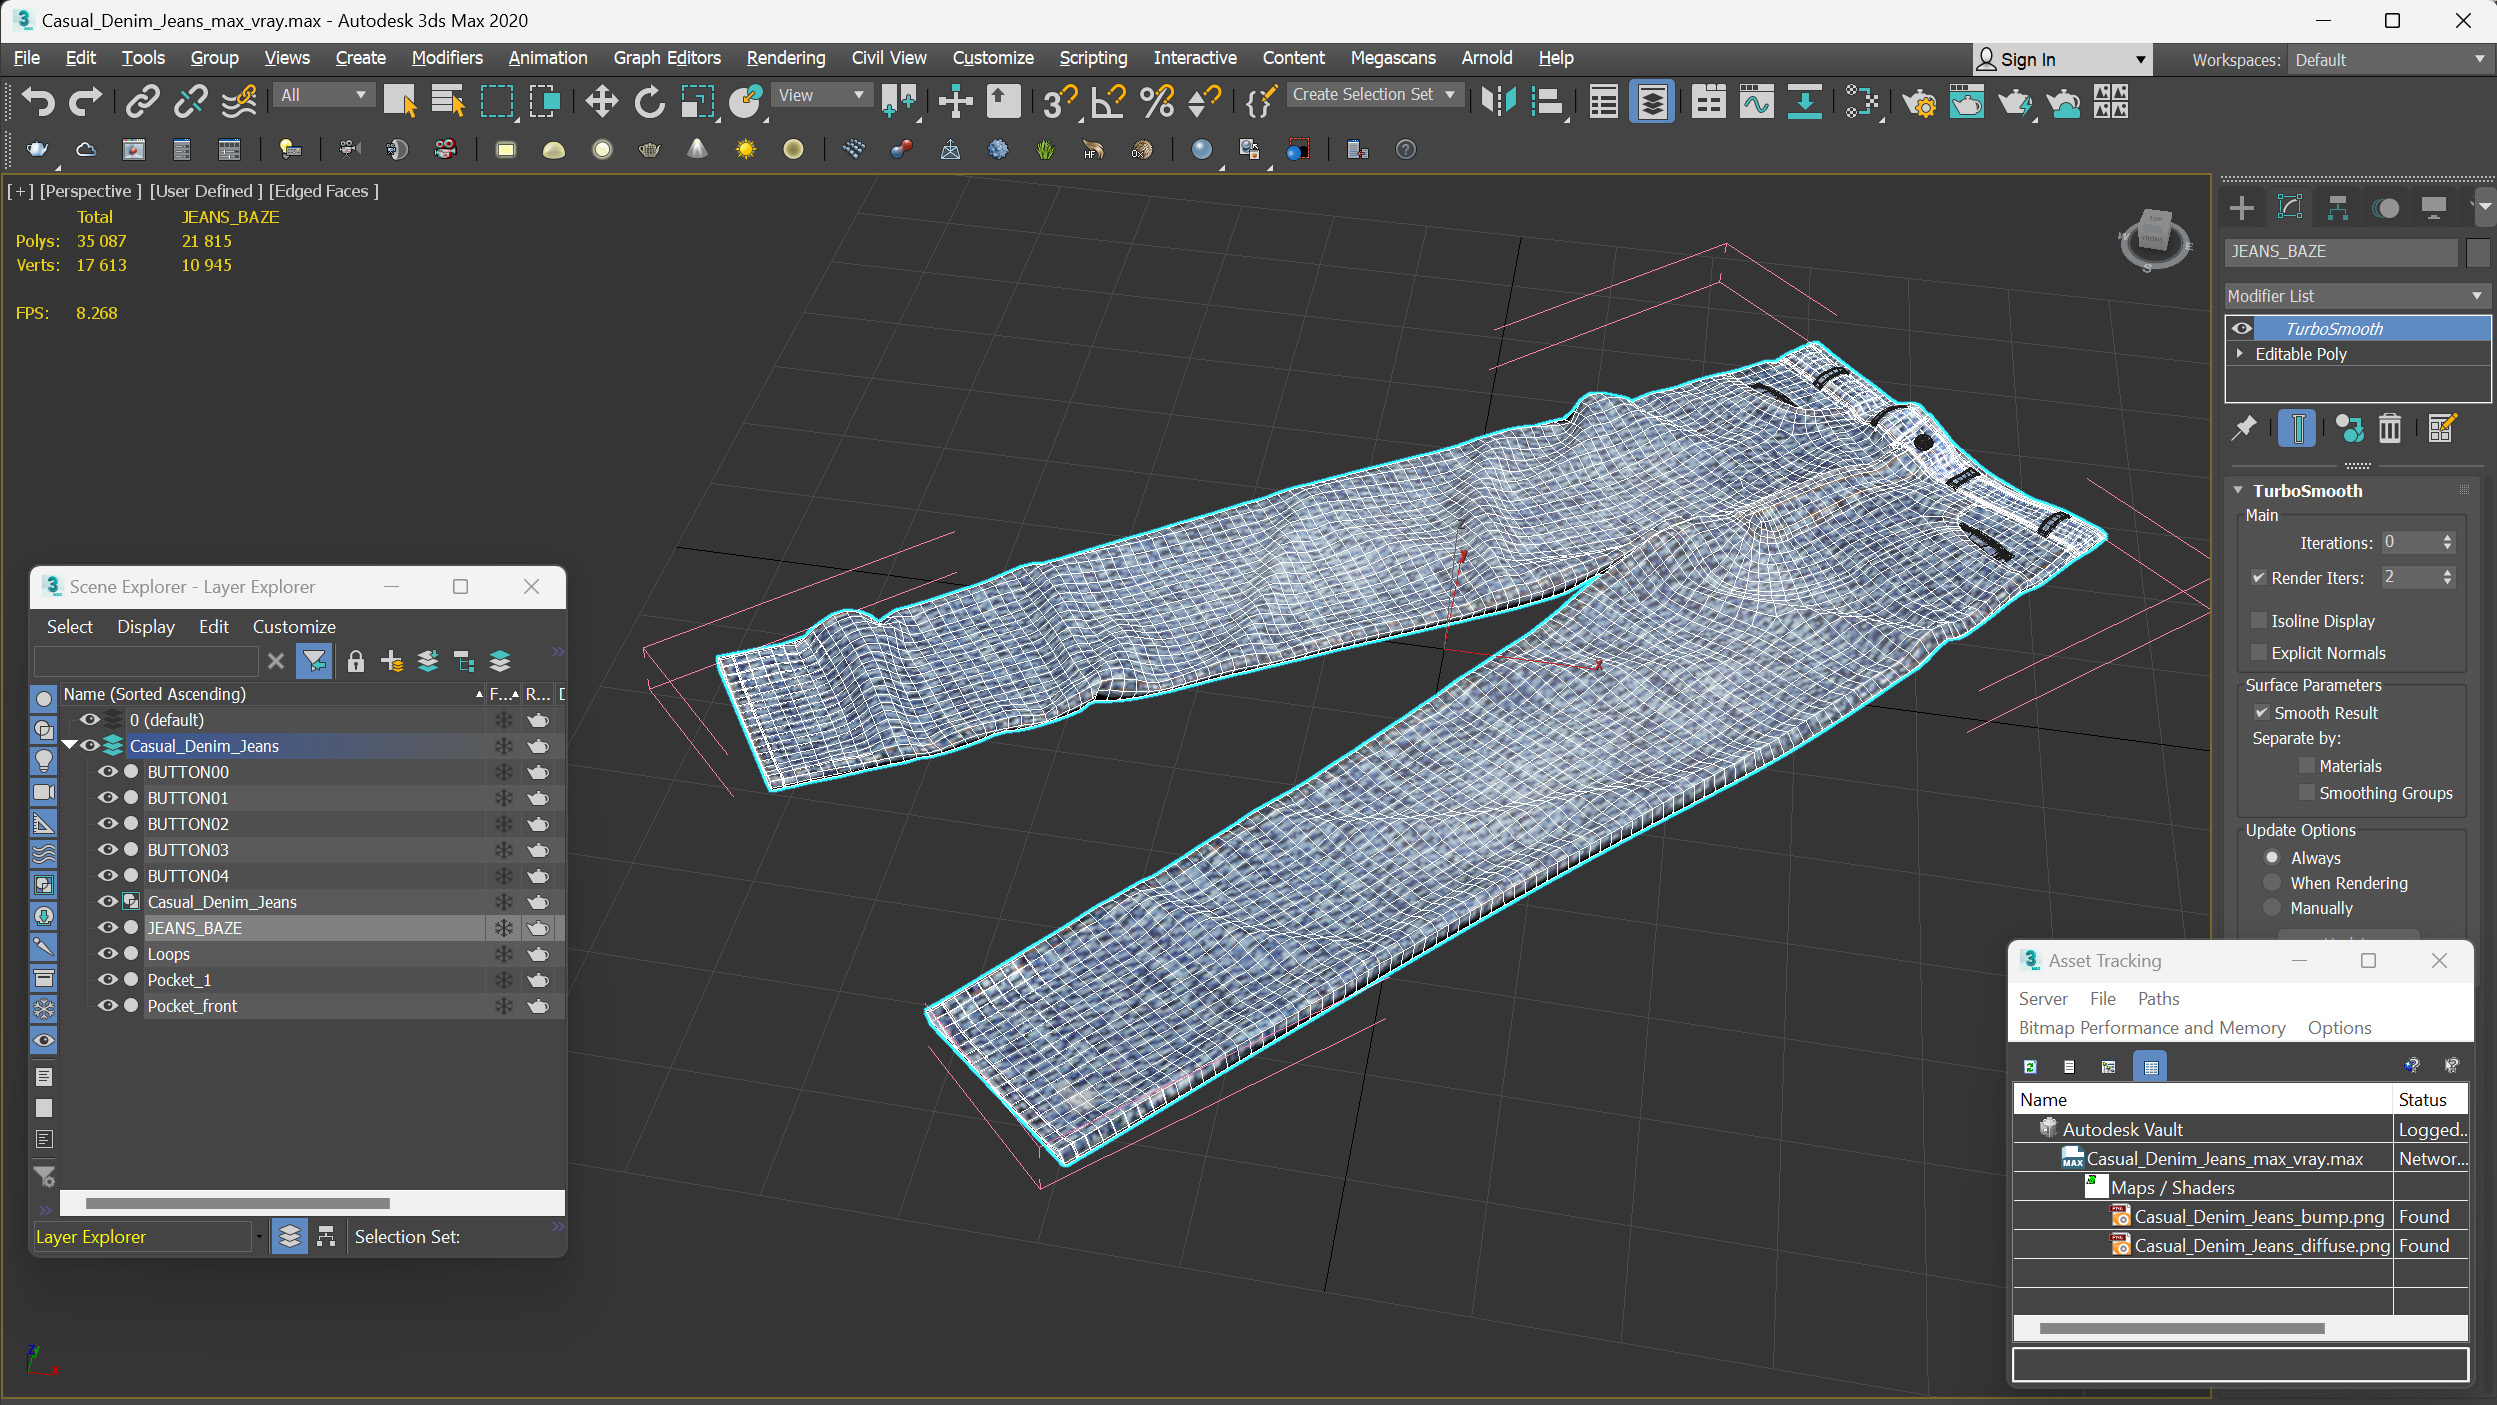Collapse the Casual_Denim_Jeans layer tree
The height and width of the screenshot is (1405, 2497).
[x=69, y=746]
